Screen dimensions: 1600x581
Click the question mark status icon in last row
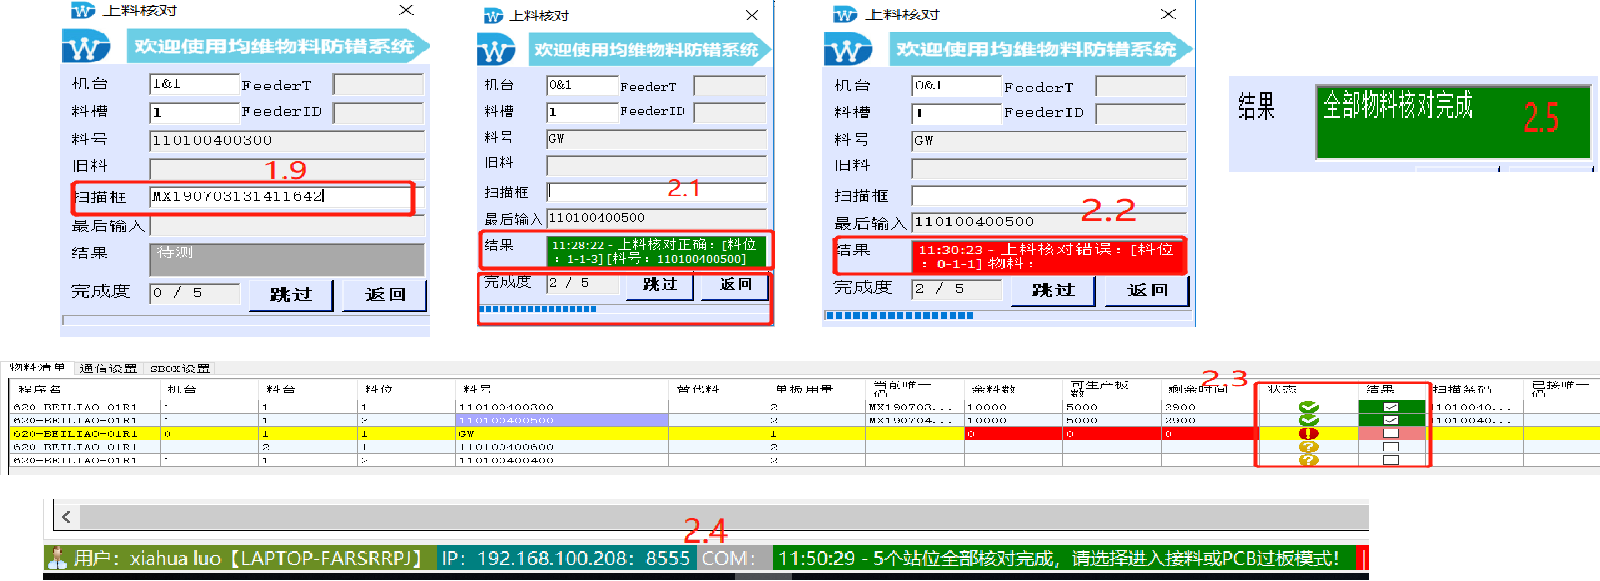[x=1308, y=460]
